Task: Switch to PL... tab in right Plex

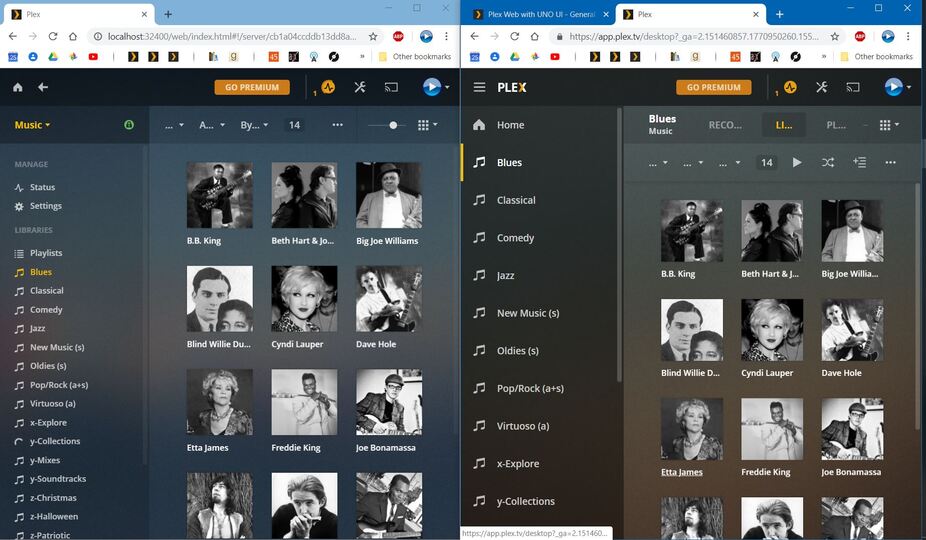Action: pos(836,125)
